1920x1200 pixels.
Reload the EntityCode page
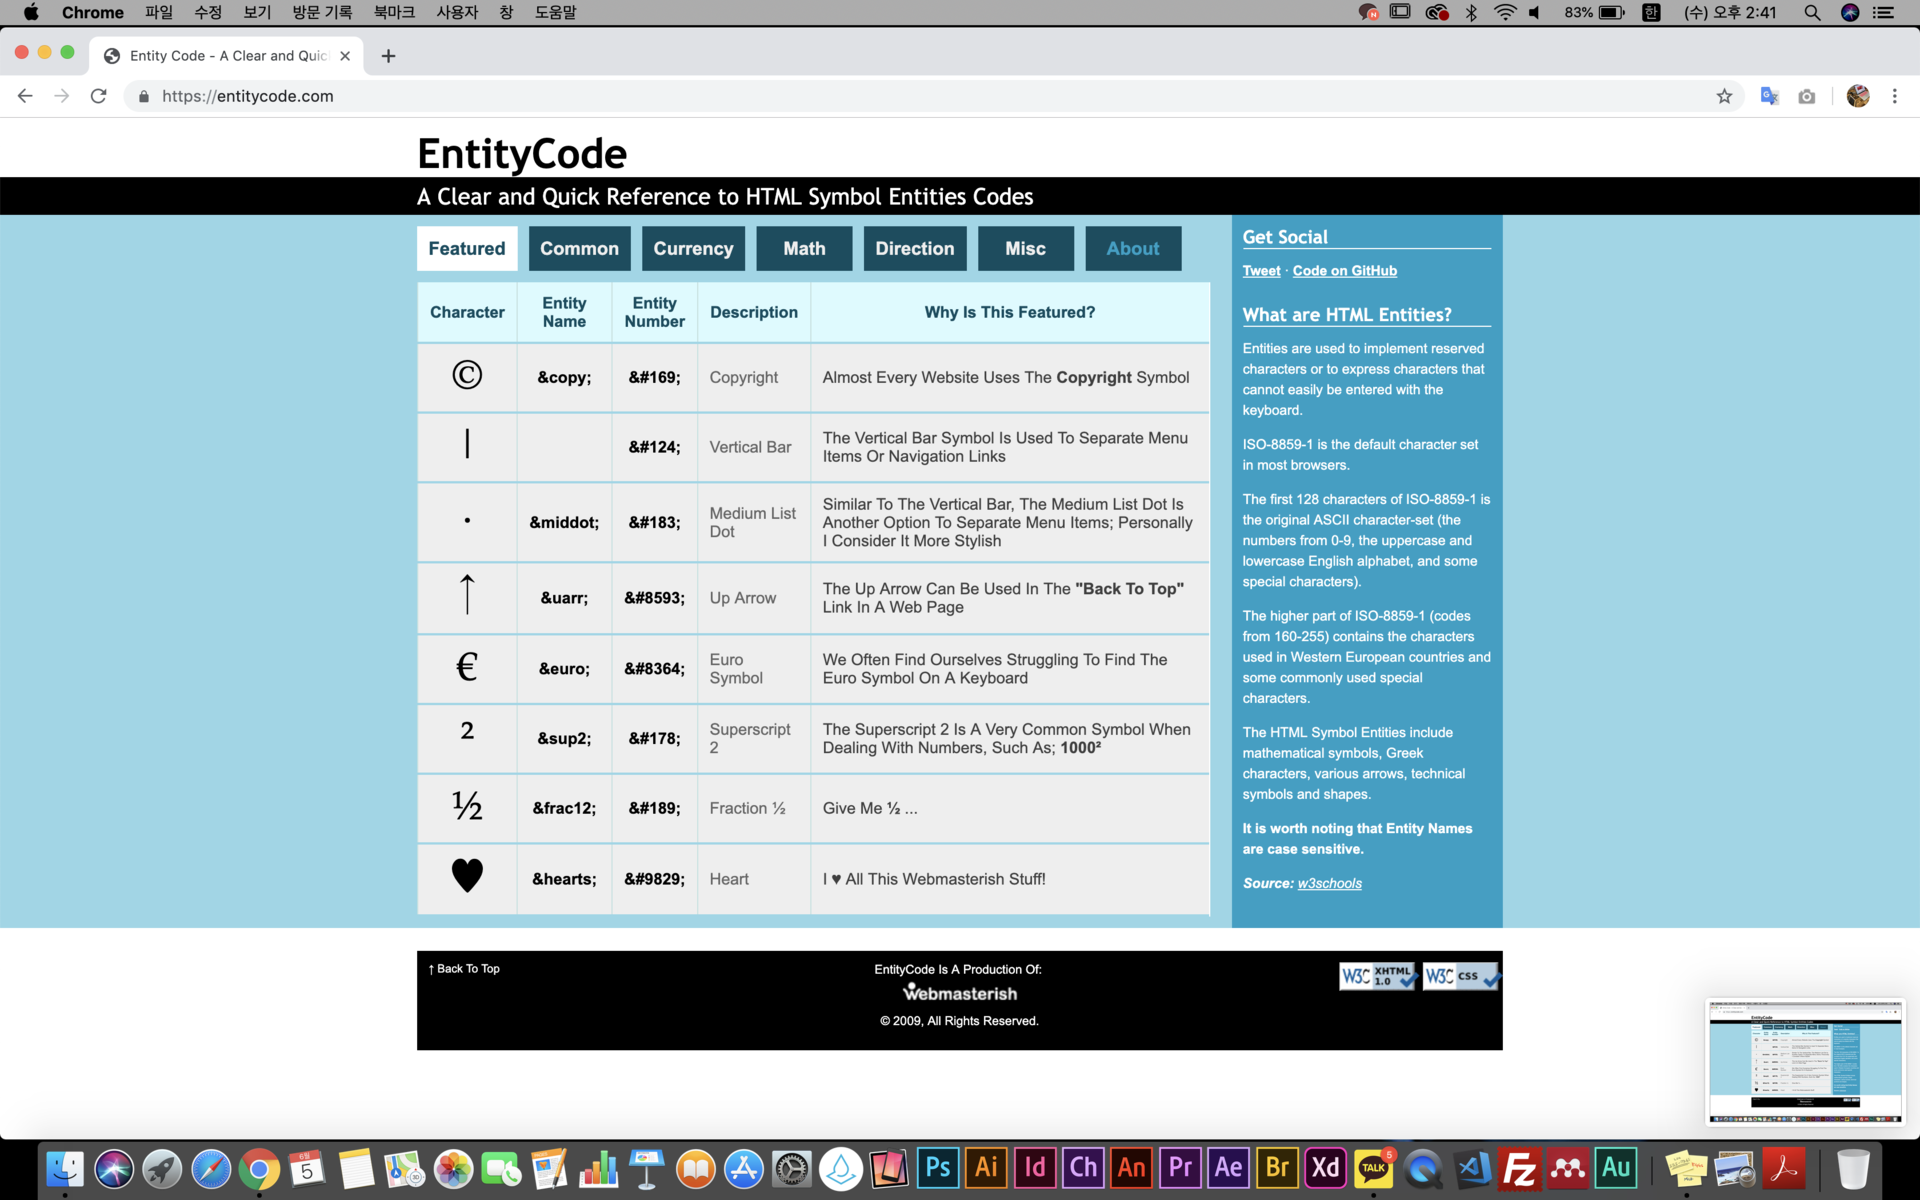98,96
